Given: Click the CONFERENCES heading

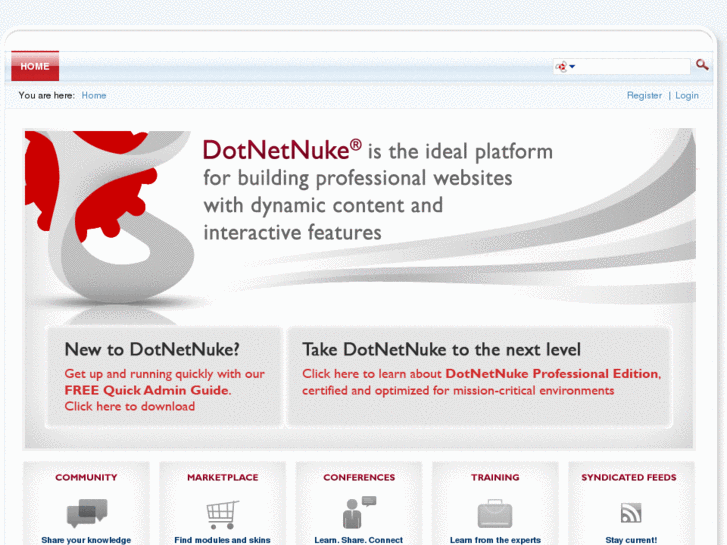Looking at the screenshot, I should pos(359,477).
